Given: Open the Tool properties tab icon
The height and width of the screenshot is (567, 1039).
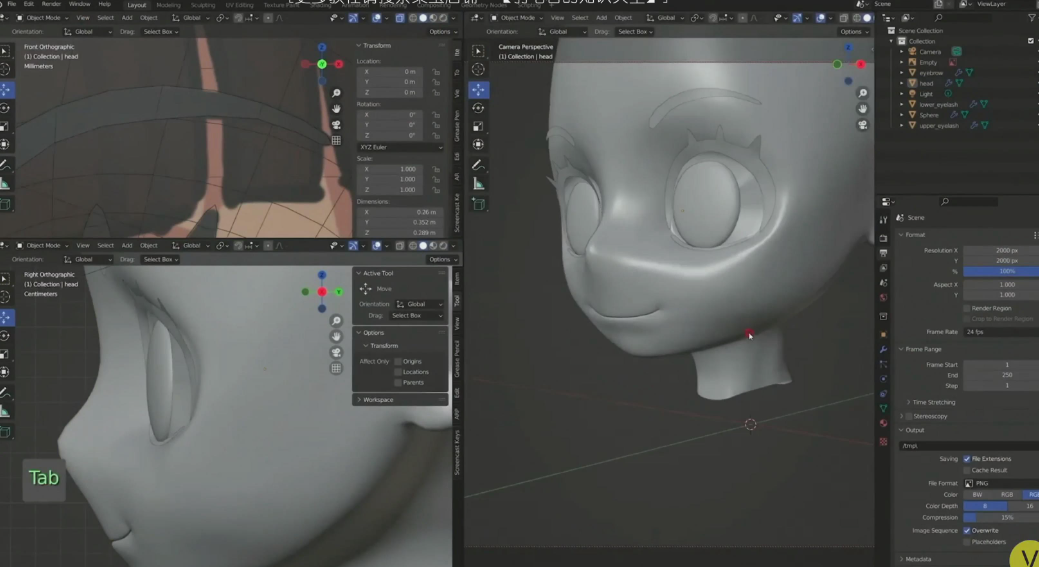Looking at the screenshot, I should [x=883, y=220].
